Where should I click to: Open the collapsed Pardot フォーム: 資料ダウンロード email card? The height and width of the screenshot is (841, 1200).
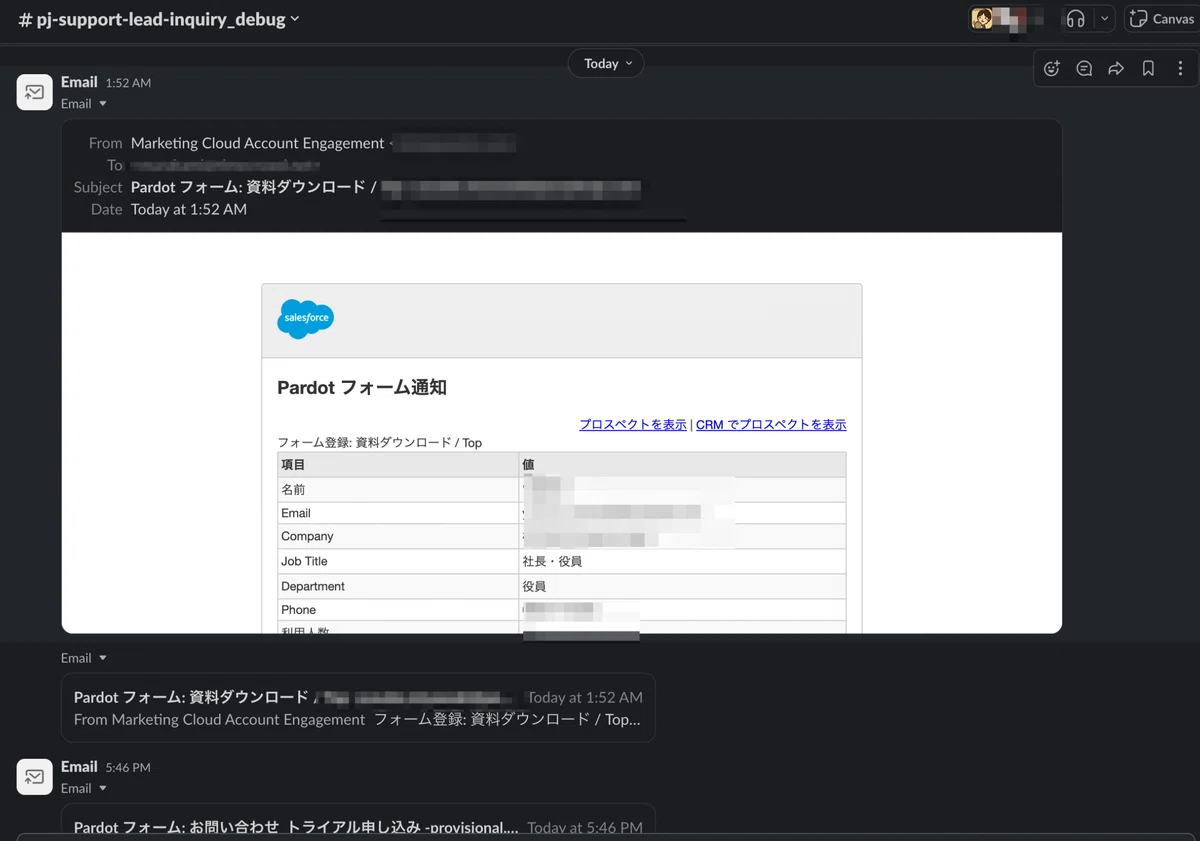tap(358, 707)
